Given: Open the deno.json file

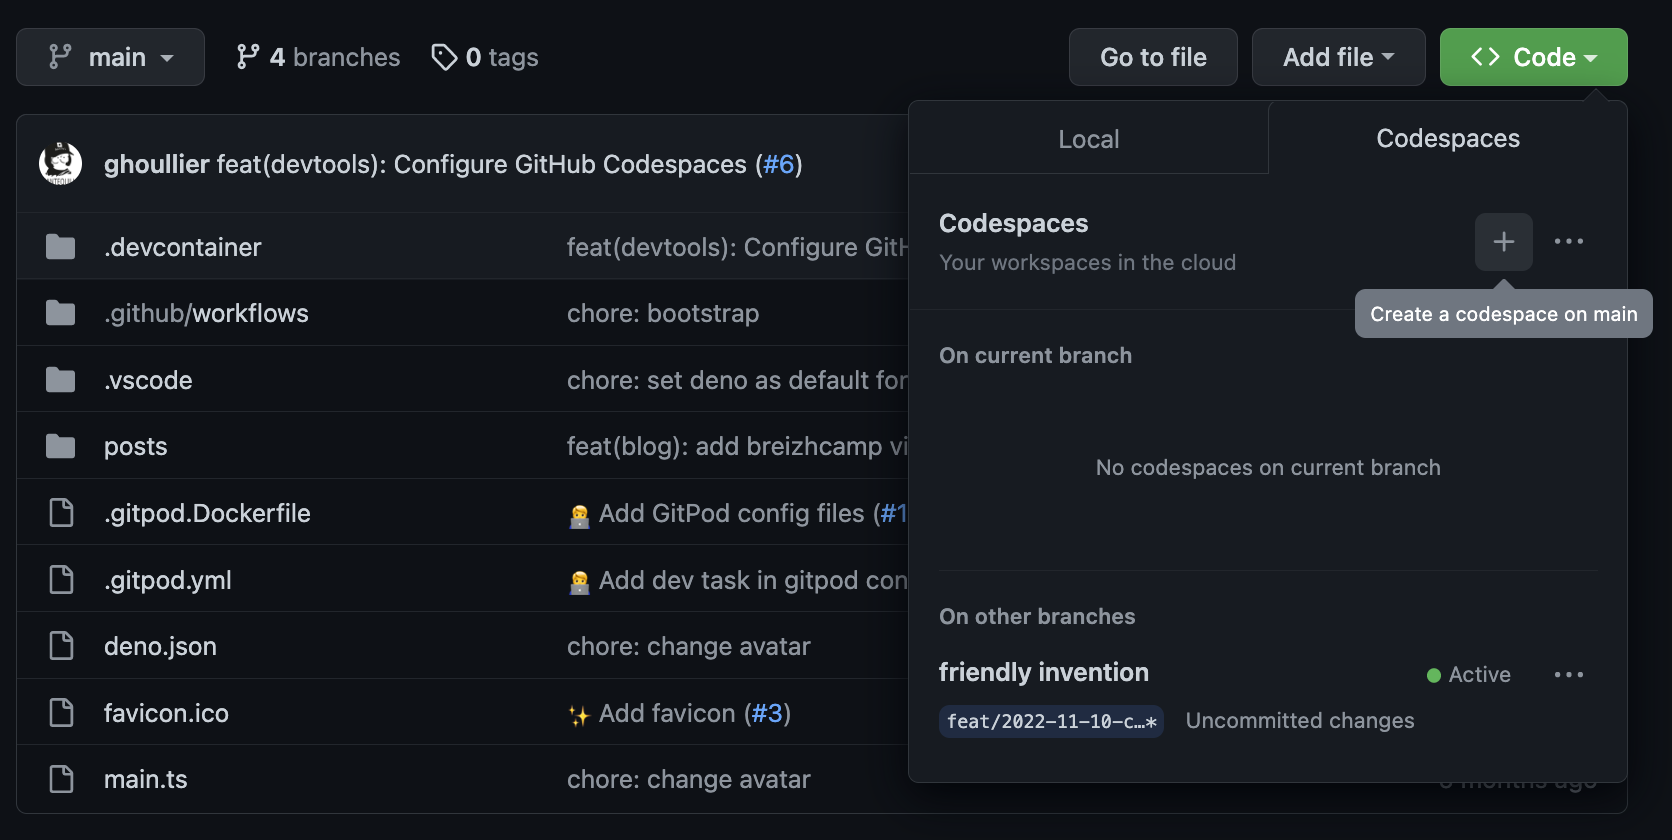Looking at the screenshot, I should pos(160,647).
